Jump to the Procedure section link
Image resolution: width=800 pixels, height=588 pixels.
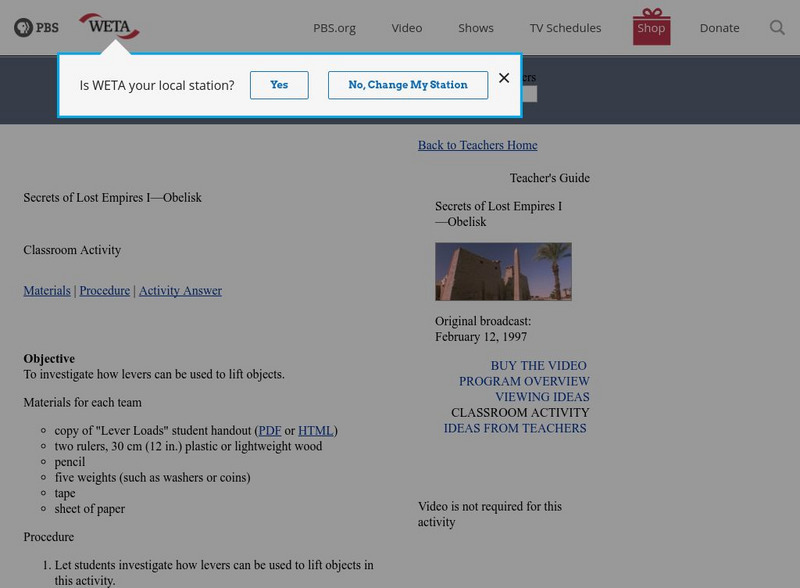[105, 290]
